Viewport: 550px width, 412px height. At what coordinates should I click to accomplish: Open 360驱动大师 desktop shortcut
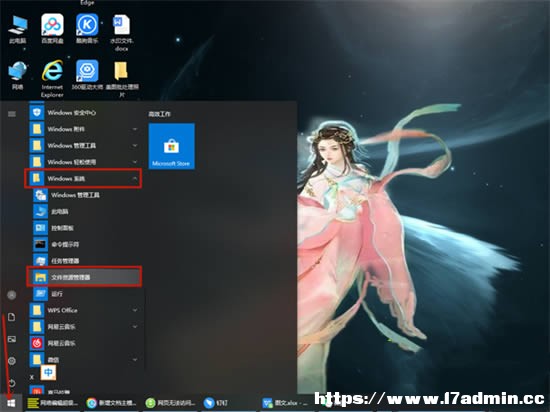(87, 75)
